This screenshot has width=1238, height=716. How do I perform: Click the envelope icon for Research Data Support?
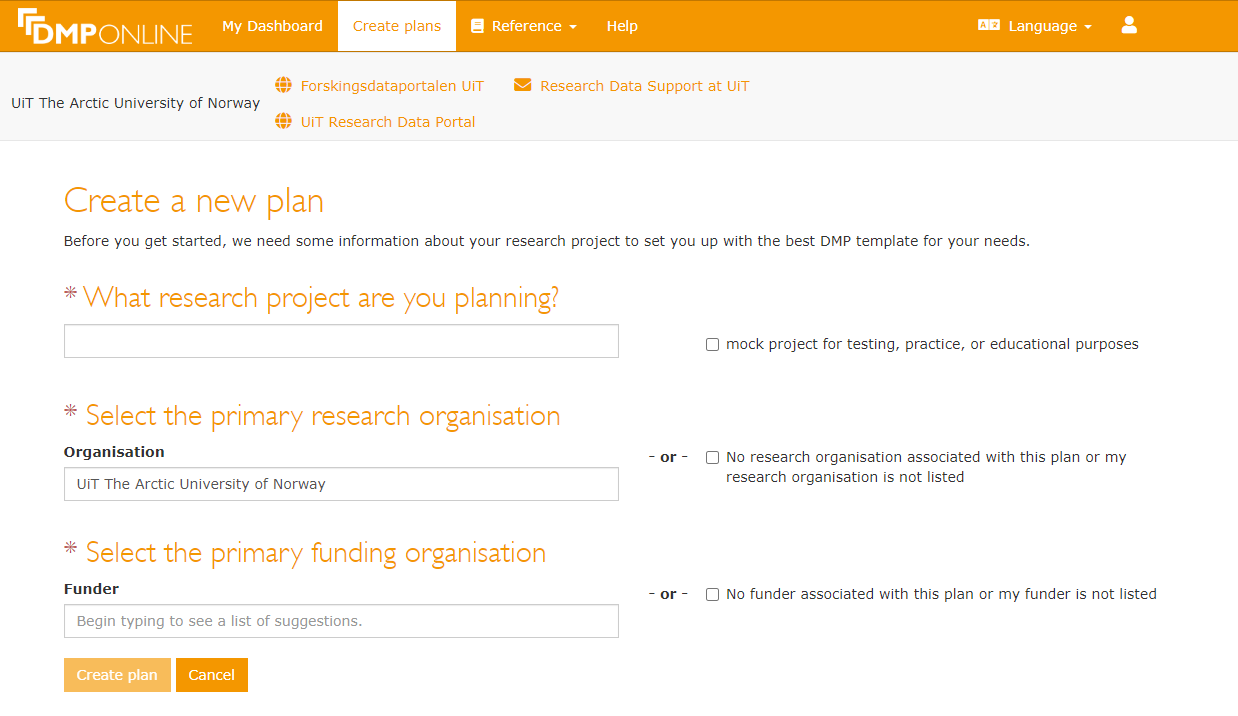522,85
